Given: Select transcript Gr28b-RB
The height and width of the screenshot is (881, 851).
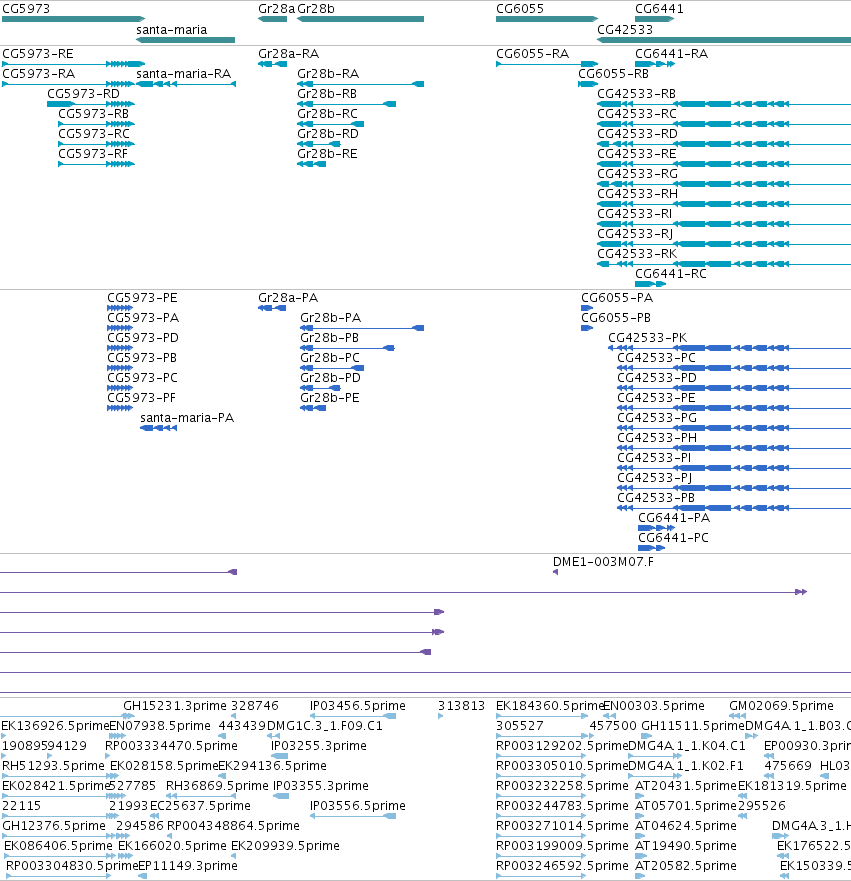Looking at the screenshot, I should 347,104.
